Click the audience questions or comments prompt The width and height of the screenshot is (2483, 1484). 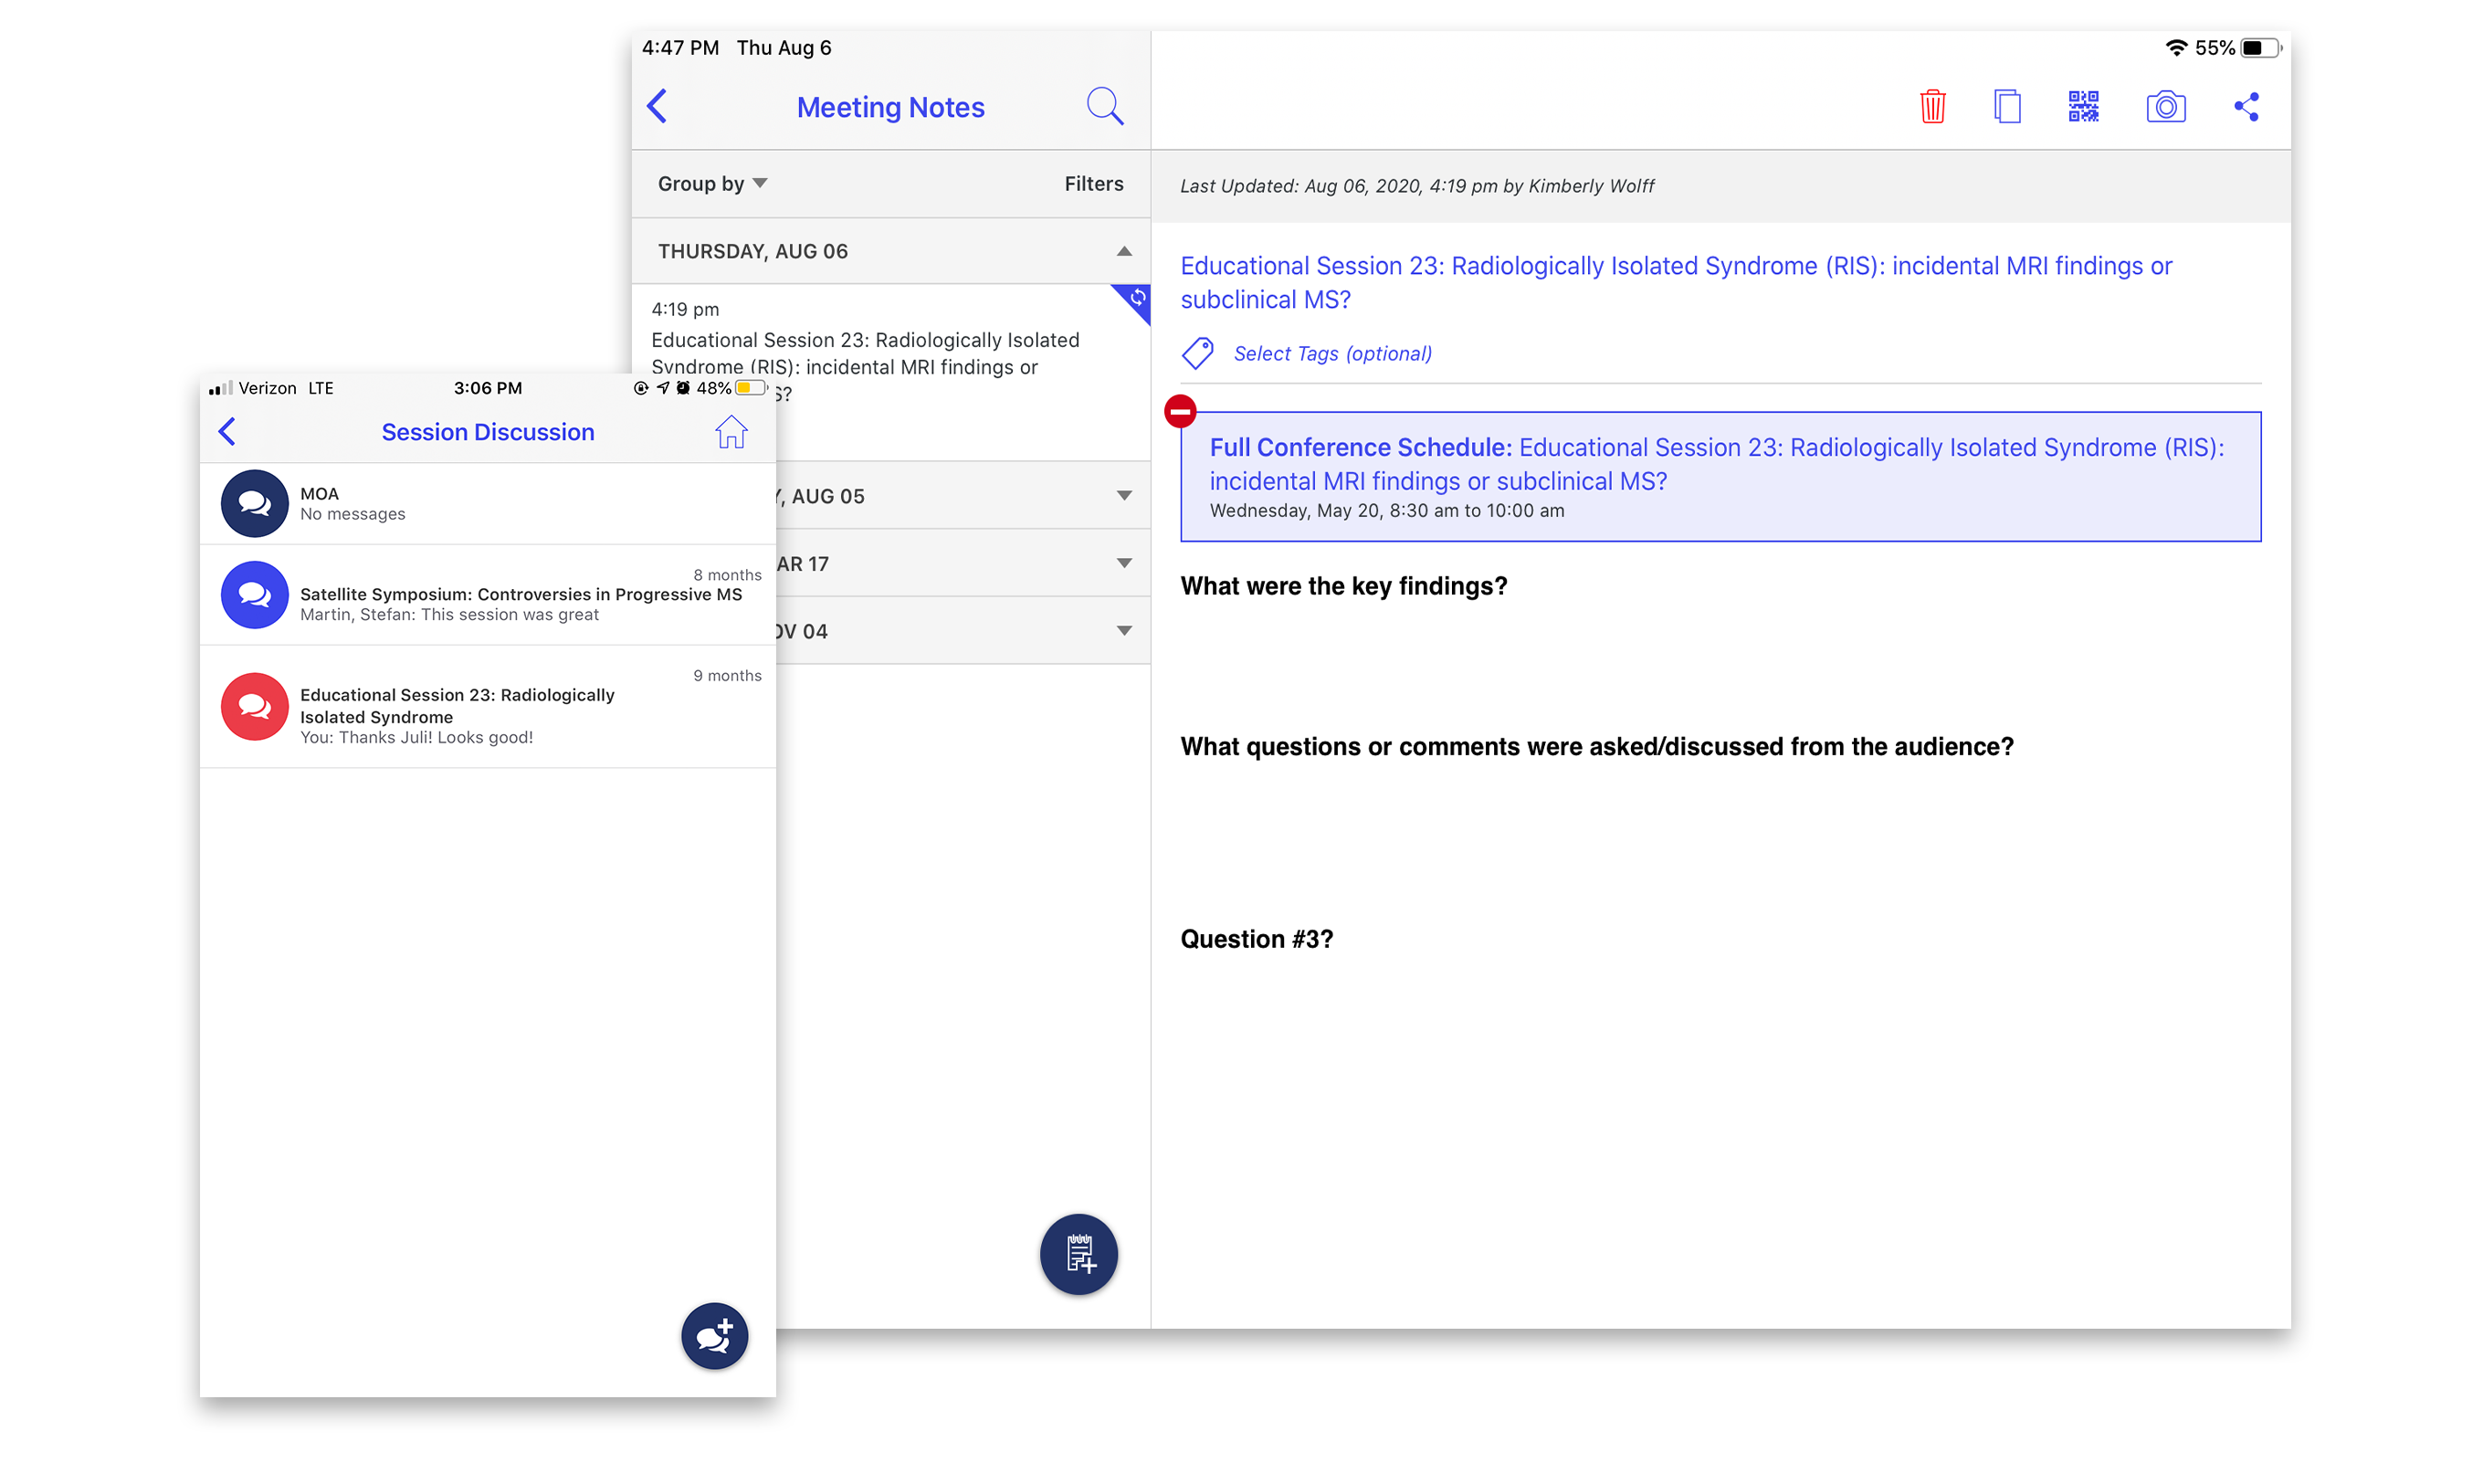(x=1596, y=747)
